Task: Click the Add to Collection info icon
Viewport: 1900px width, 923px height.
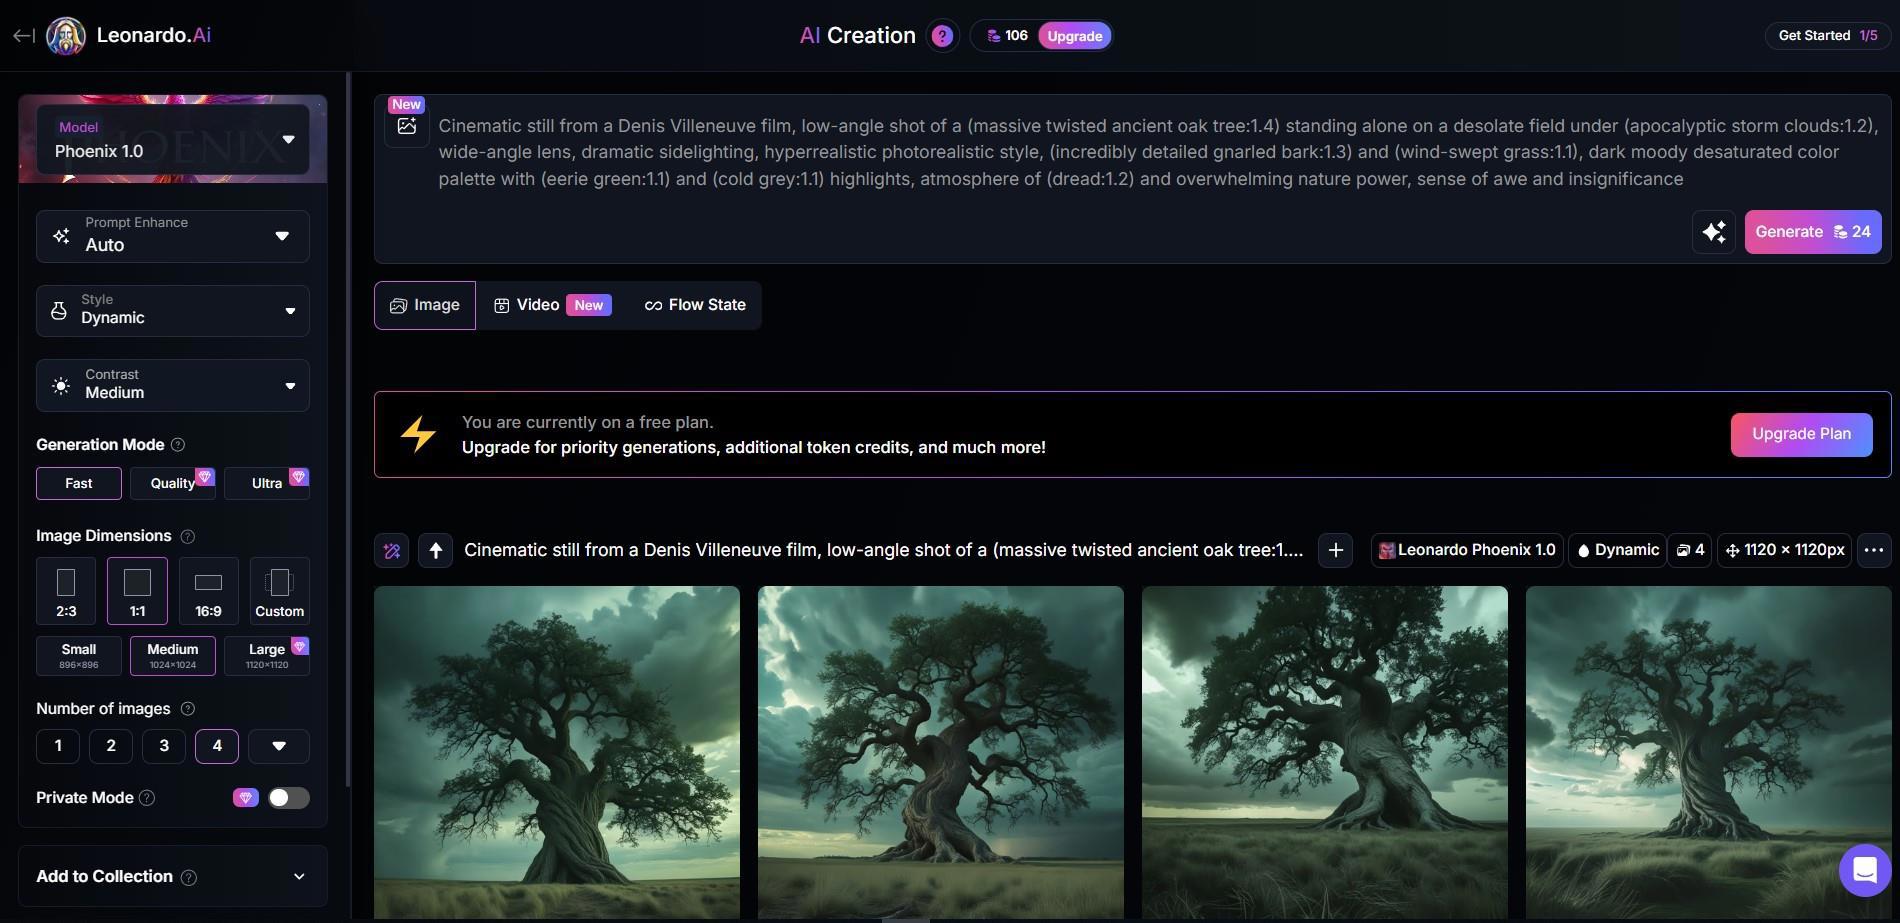Action: 189,877
